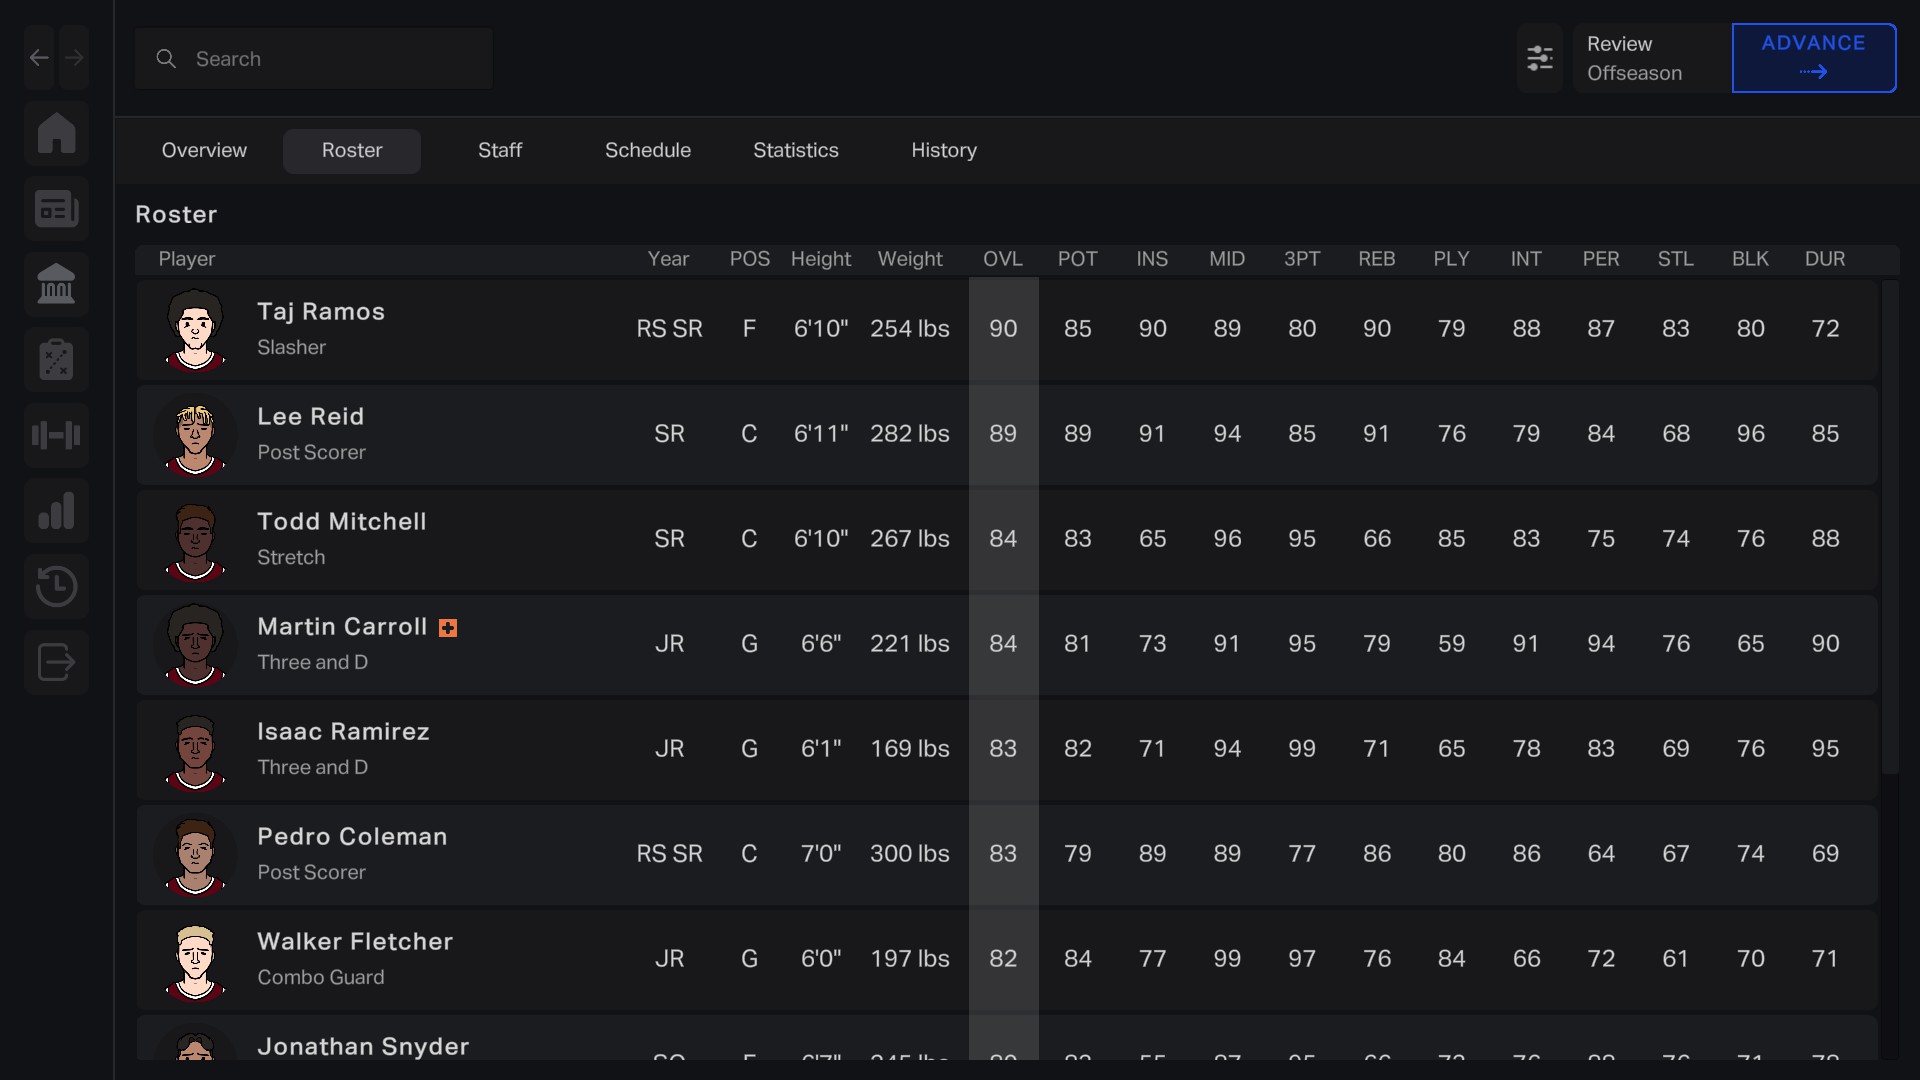
Task: Open the playbook clipboard sidebar icon
Action: point(56,360)
